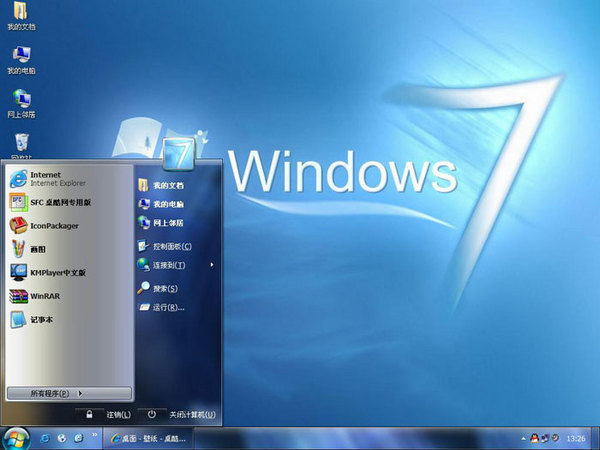This screenshot has height=450, width=600.
Task: Open 控制面板(C) in the Start menu
Action: click(x=170, y=246)
